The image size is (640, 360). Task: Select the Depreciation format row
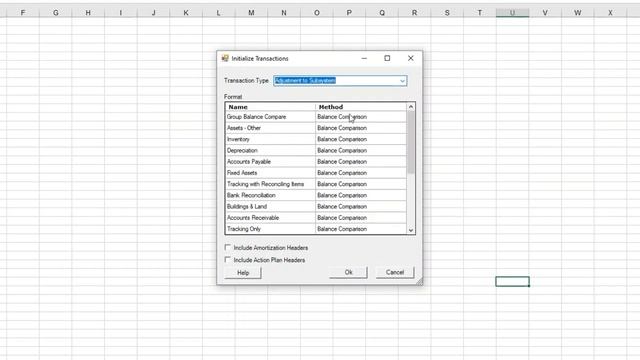coord(316,150)
